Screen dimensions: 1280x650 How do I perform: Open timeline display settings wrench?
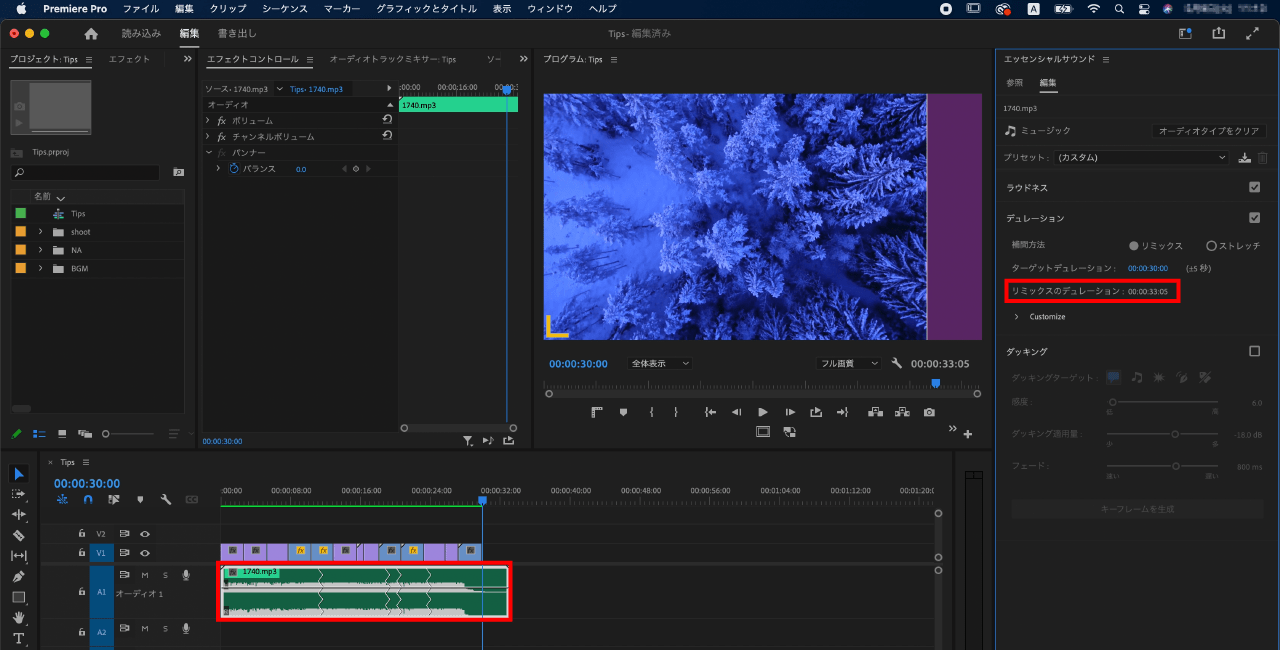(x=166, y=499)
